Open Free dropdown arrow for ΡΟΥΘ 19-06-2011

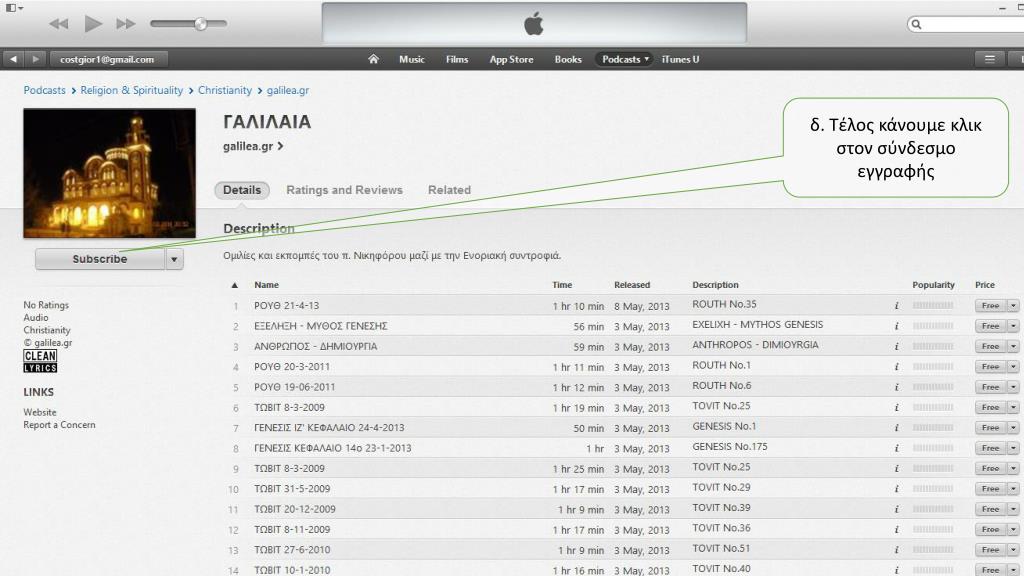click(x=1013, y=387)
